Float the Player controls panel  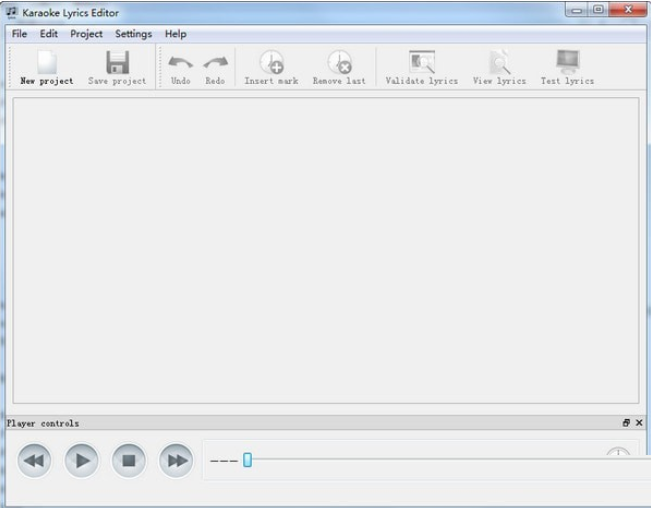pos(626,423)
